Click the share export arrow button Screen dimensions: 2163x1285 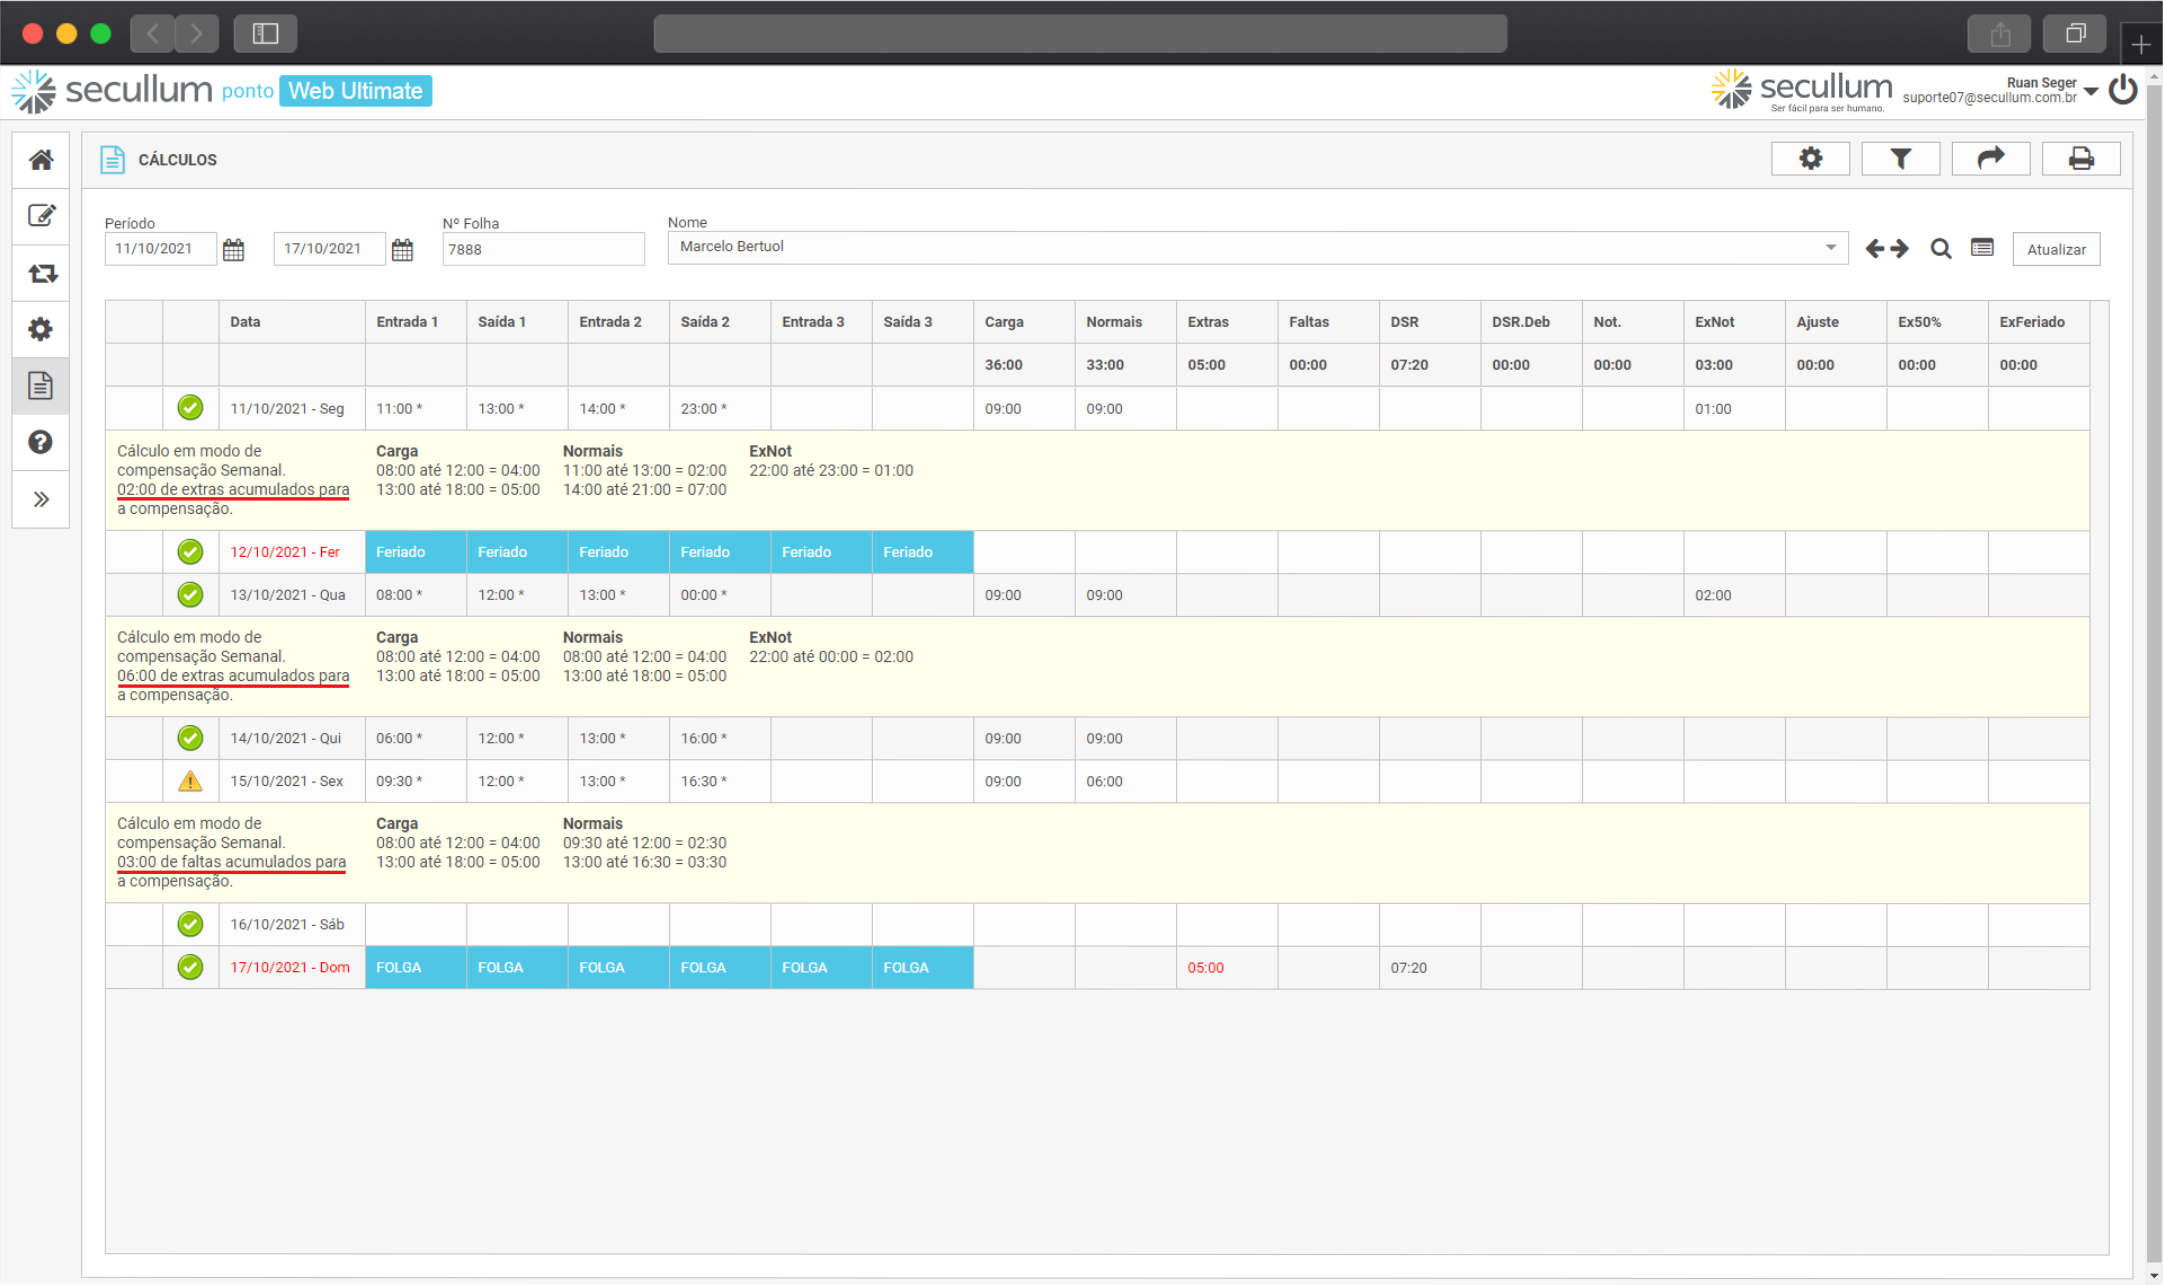click(x=1991, y=158)
